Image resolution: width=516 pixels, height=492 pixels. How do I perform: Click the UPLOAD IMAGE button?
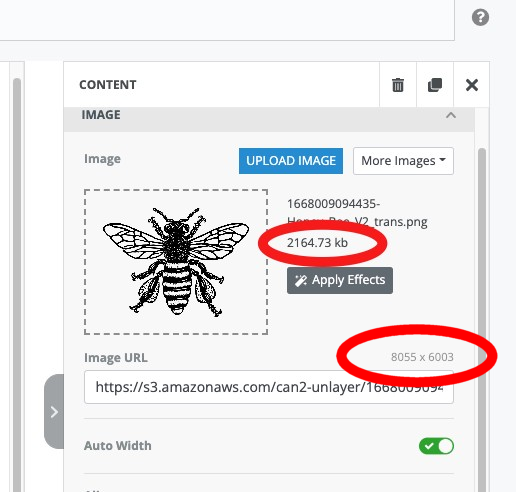[x=291, y=161]
